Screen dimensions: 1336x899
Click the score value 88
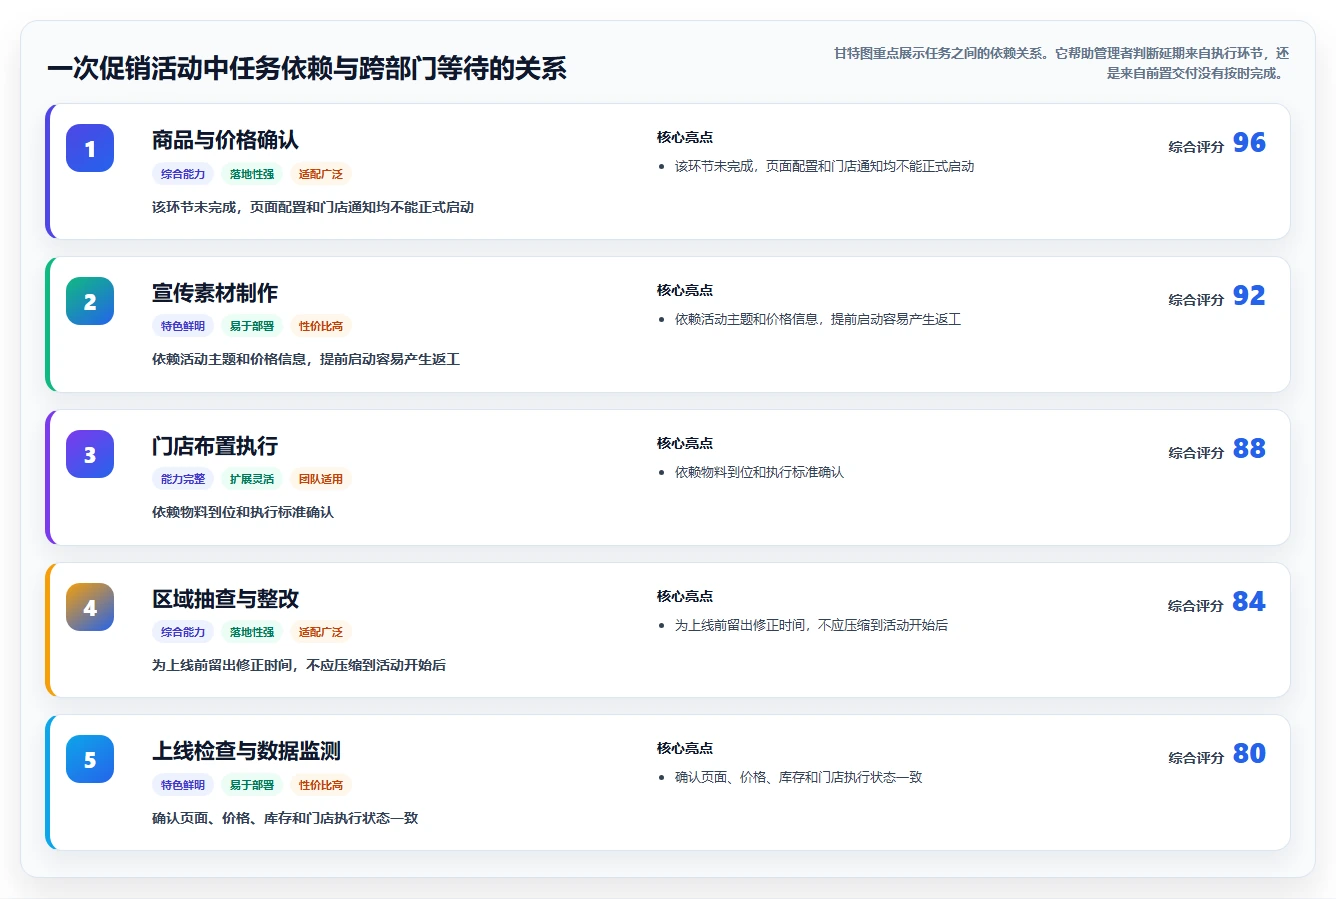(1249, 449)
